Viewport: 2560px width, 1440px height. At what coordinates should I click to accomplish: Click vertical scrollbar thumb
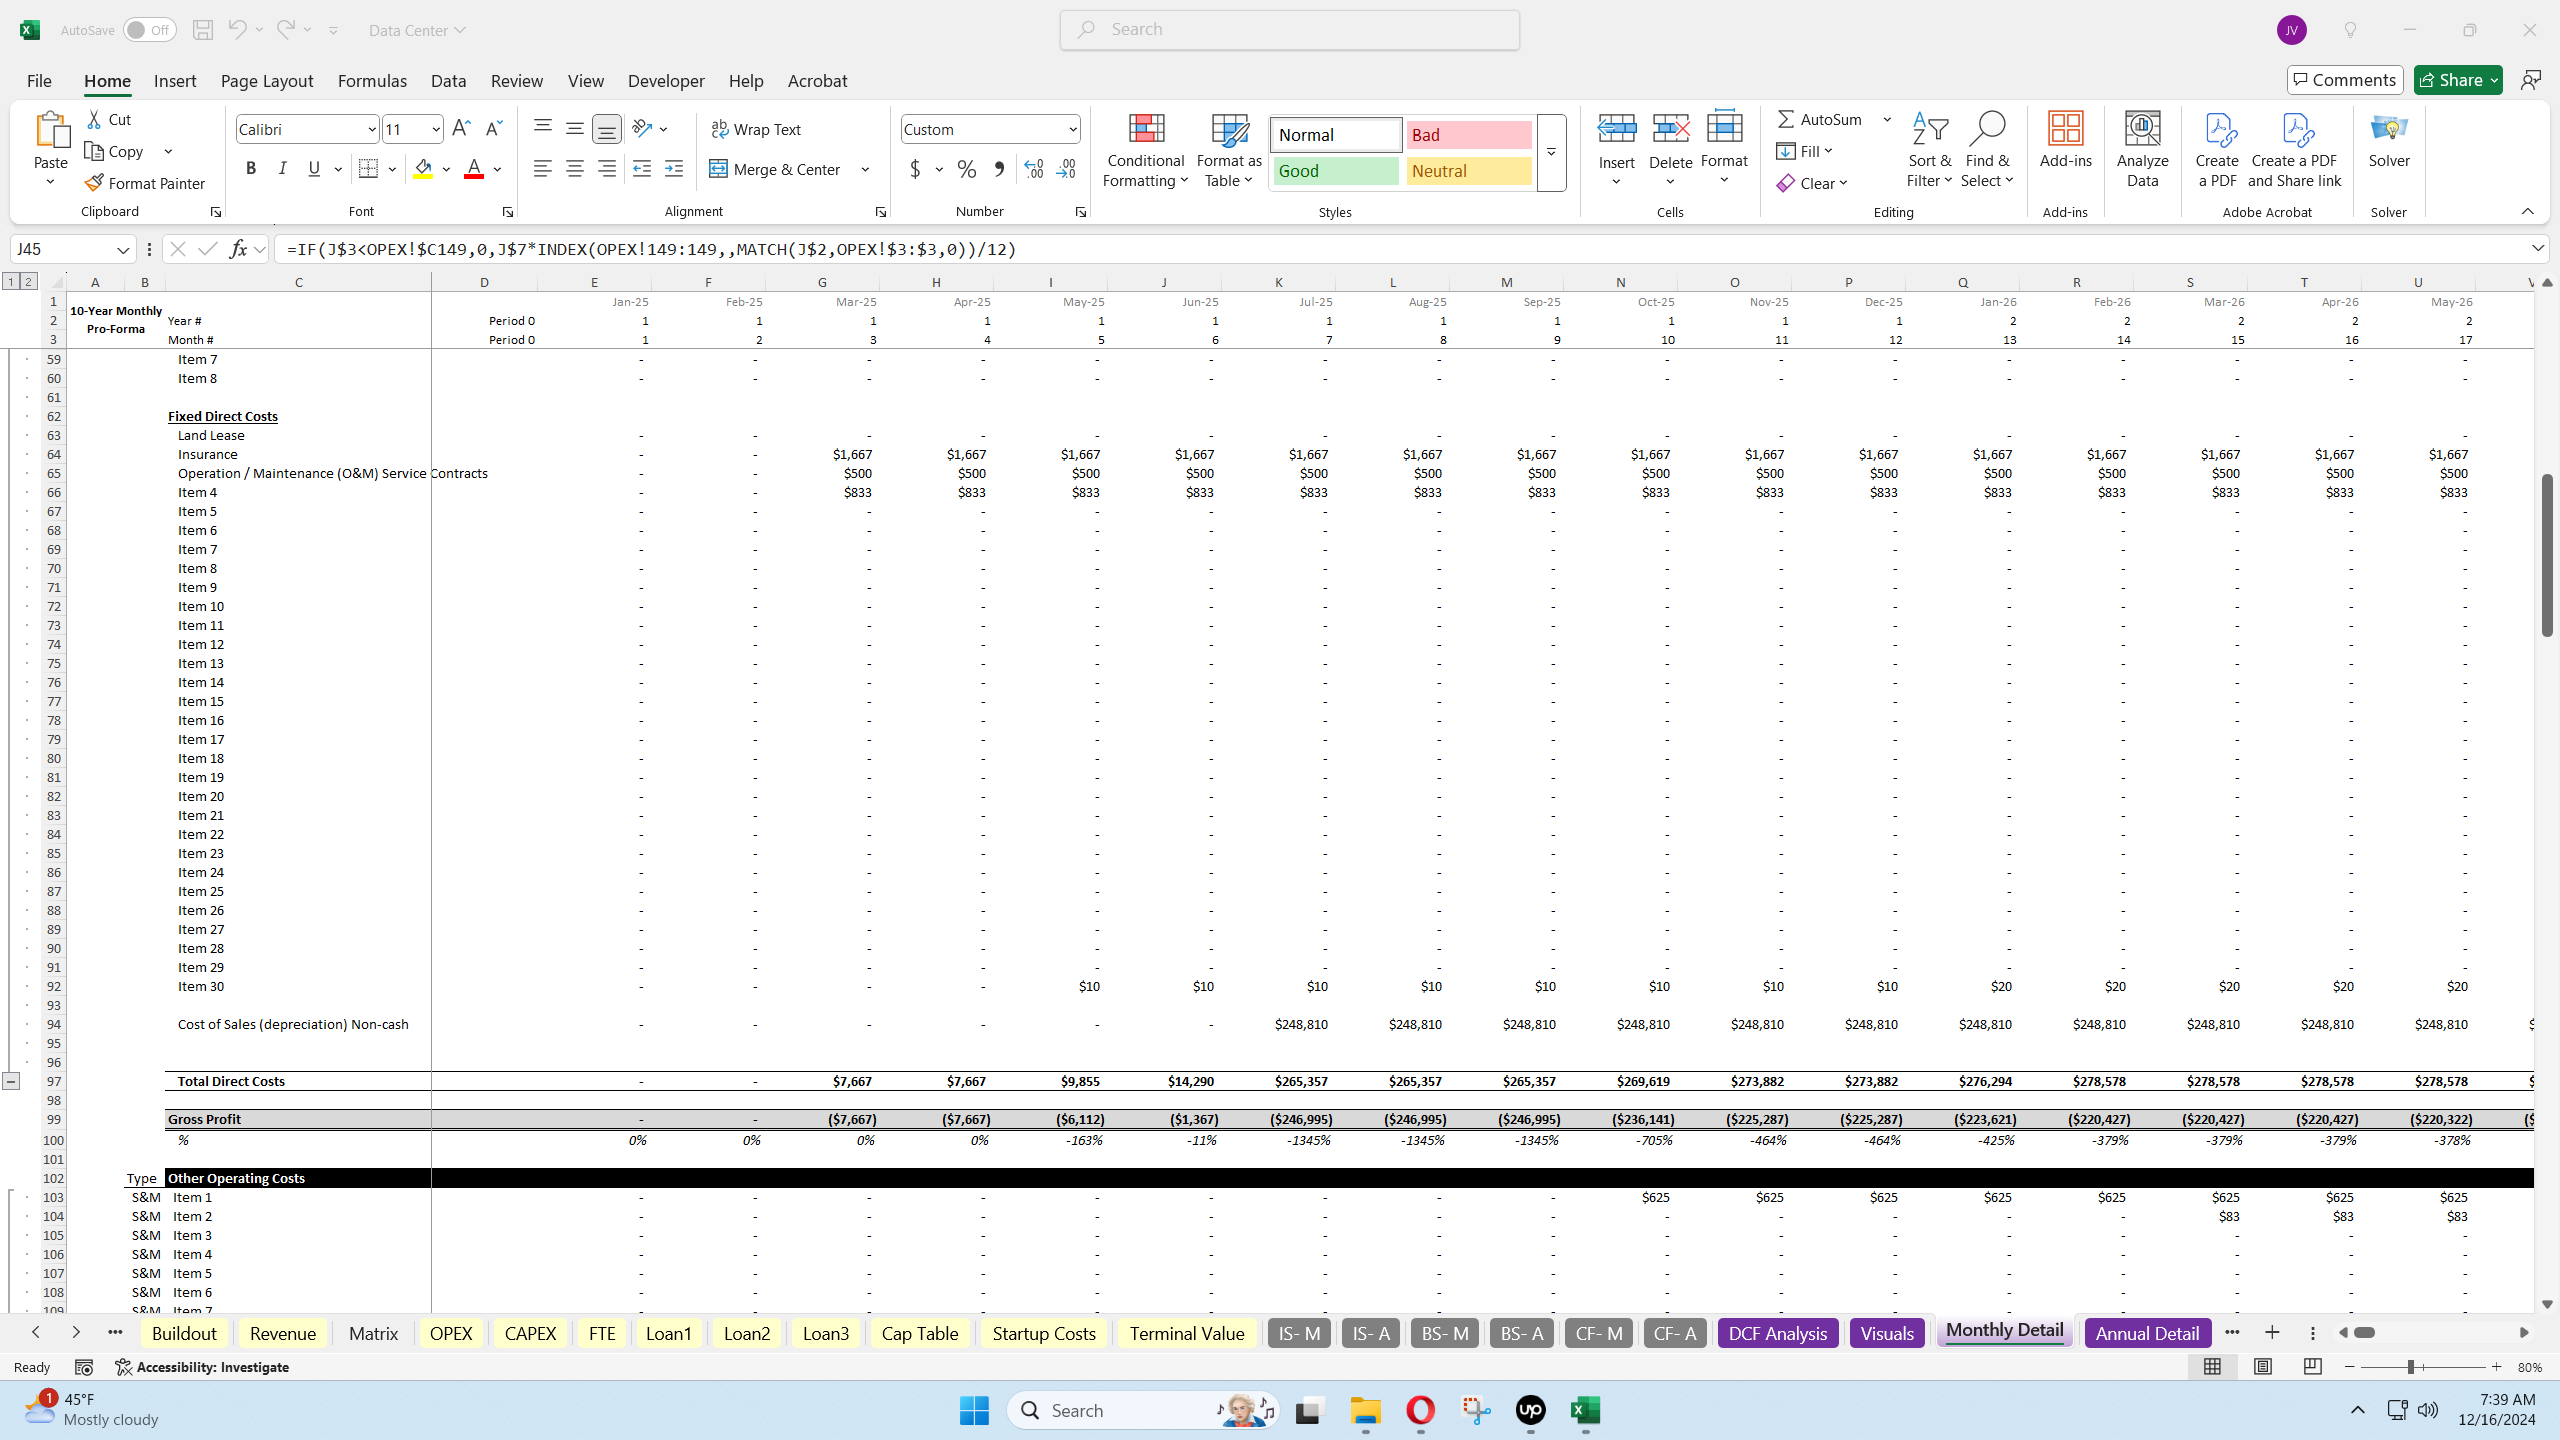[2547, 555]
